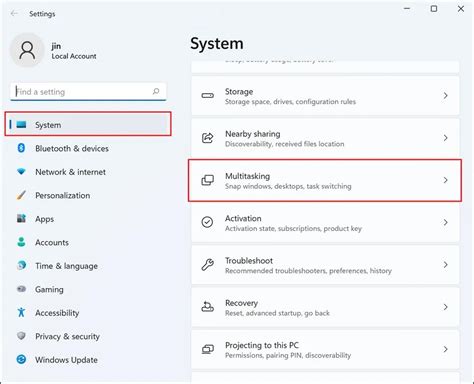The image size is (474, 384).
Task: Click the search magnifier icon
Action: pyautogui.click(x=156, y=91)
